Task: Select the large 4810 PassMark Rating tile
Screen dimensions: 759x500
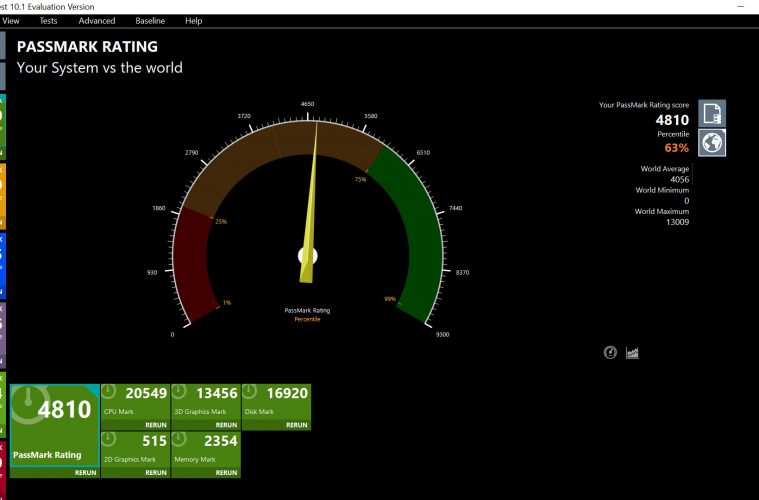Action: pos(55,425)
